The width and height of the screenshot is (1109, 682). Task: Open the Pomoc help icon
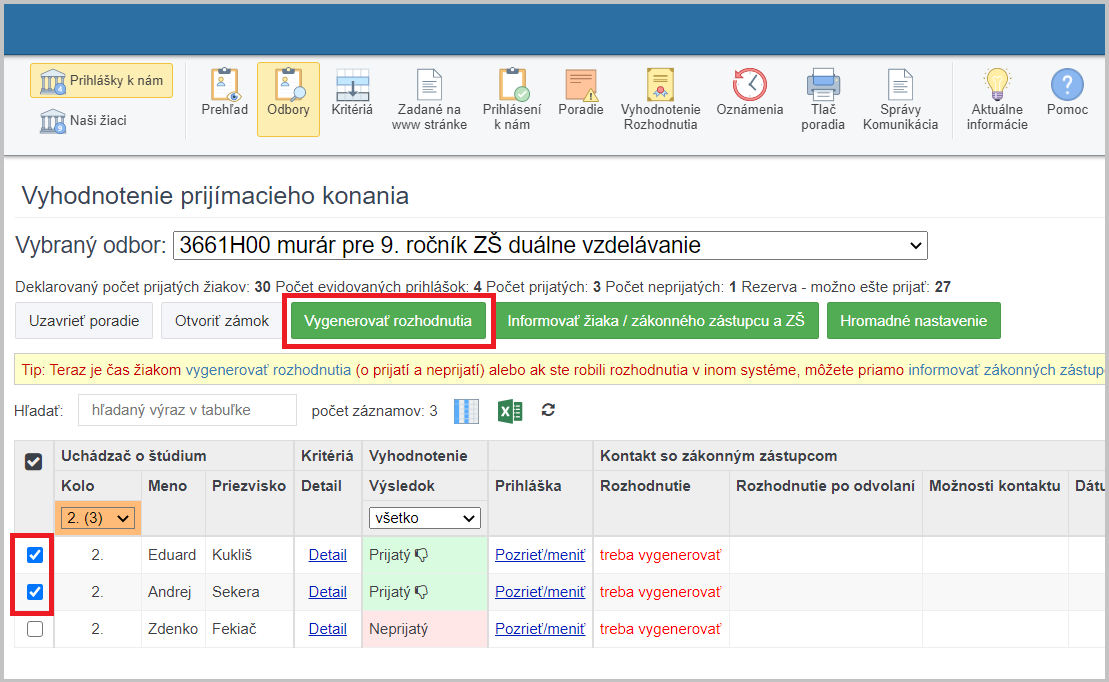pos(1067,93)
